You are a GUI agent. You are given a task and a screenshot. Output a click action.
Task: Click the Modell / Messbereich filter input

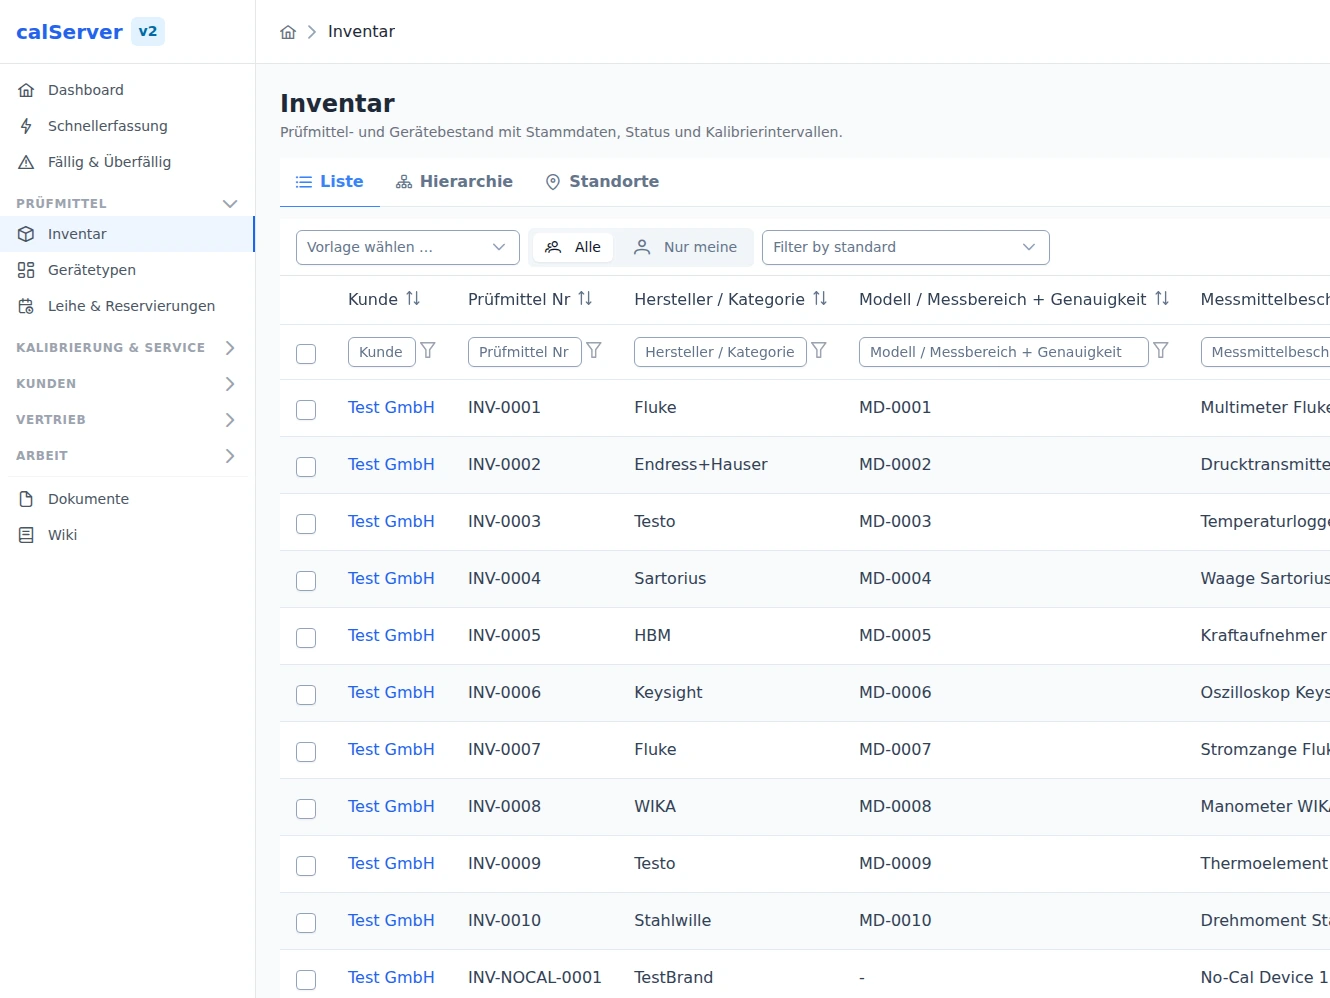(x=1004, y=352)
